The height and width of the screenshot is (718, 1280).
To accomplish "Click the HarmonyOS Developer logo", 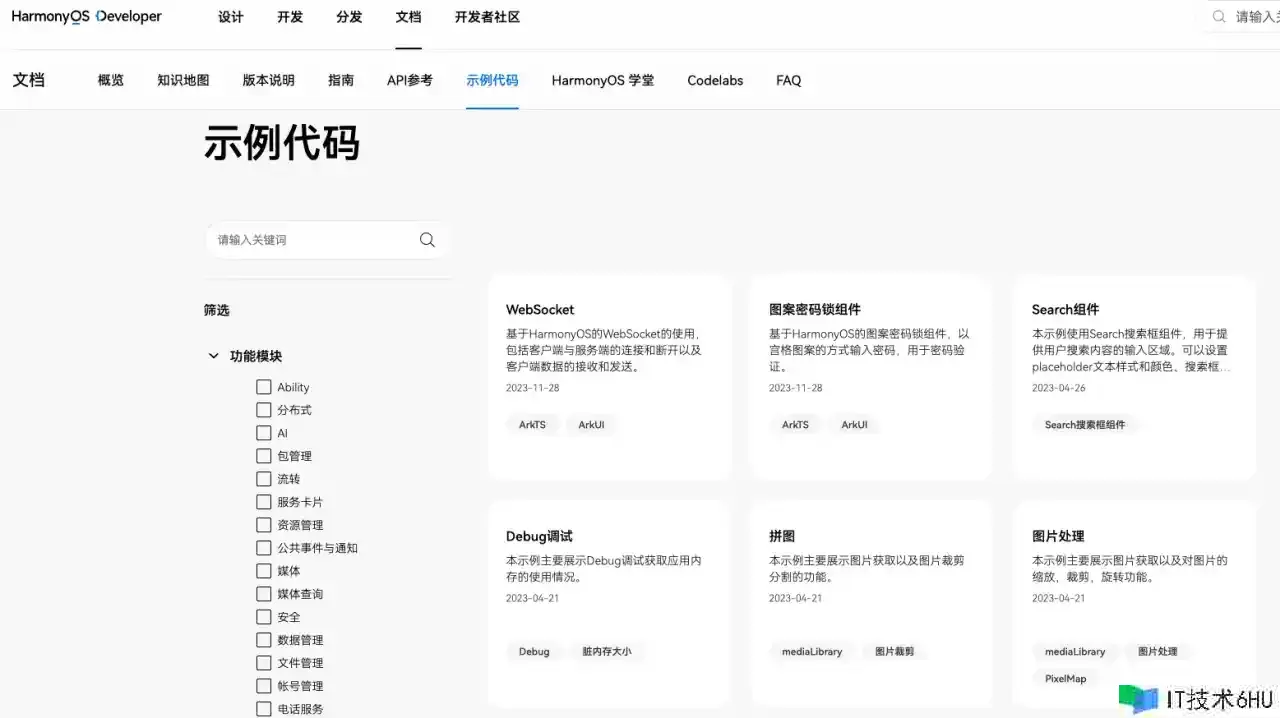I will (86, 16).
